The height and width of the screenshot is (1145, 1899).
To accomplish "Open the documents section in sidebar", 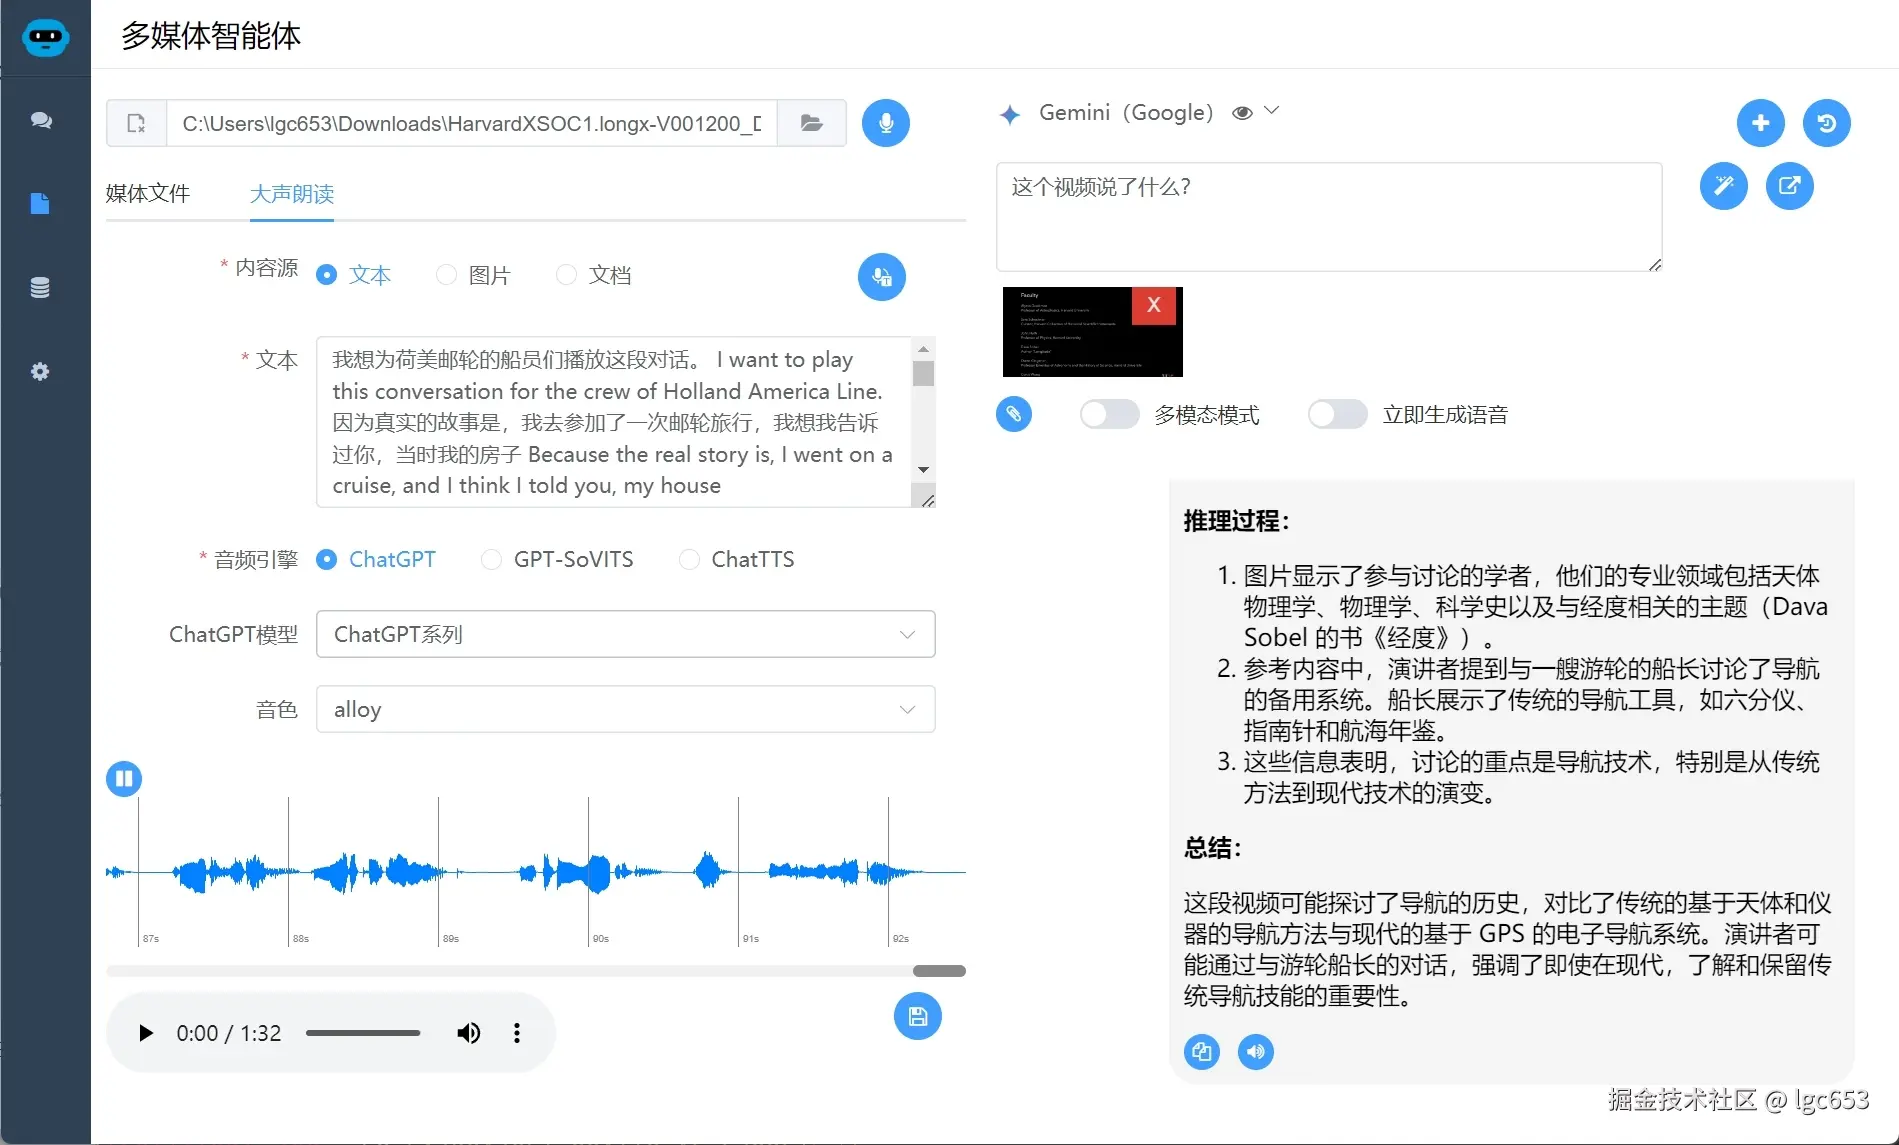I will point(40,204).
